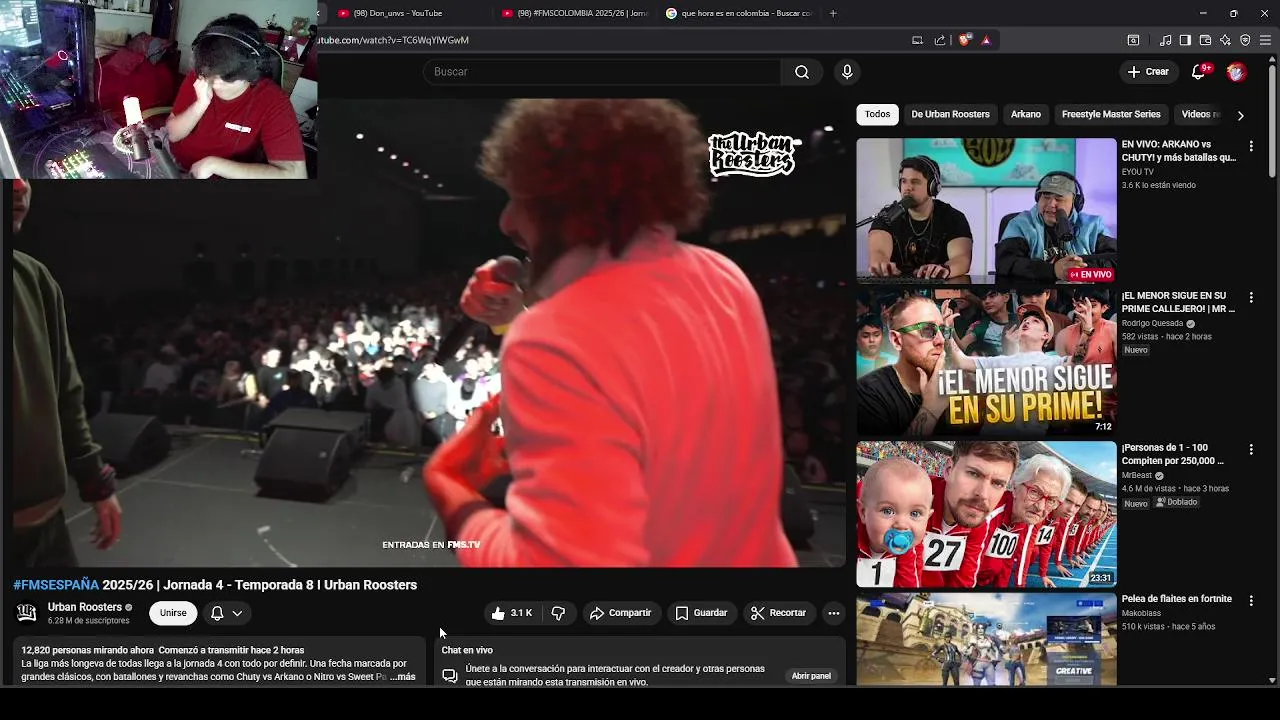Open YouTube notifications bell with 9+ badge
The image size is (1280, 720).
point(1199,72)
